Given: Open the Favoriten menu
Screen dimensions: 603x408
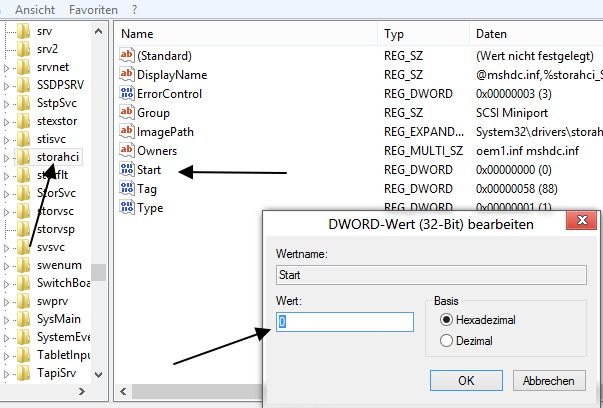Looking at the screenshot, I should pyautogui.click(x=93, y=10).
